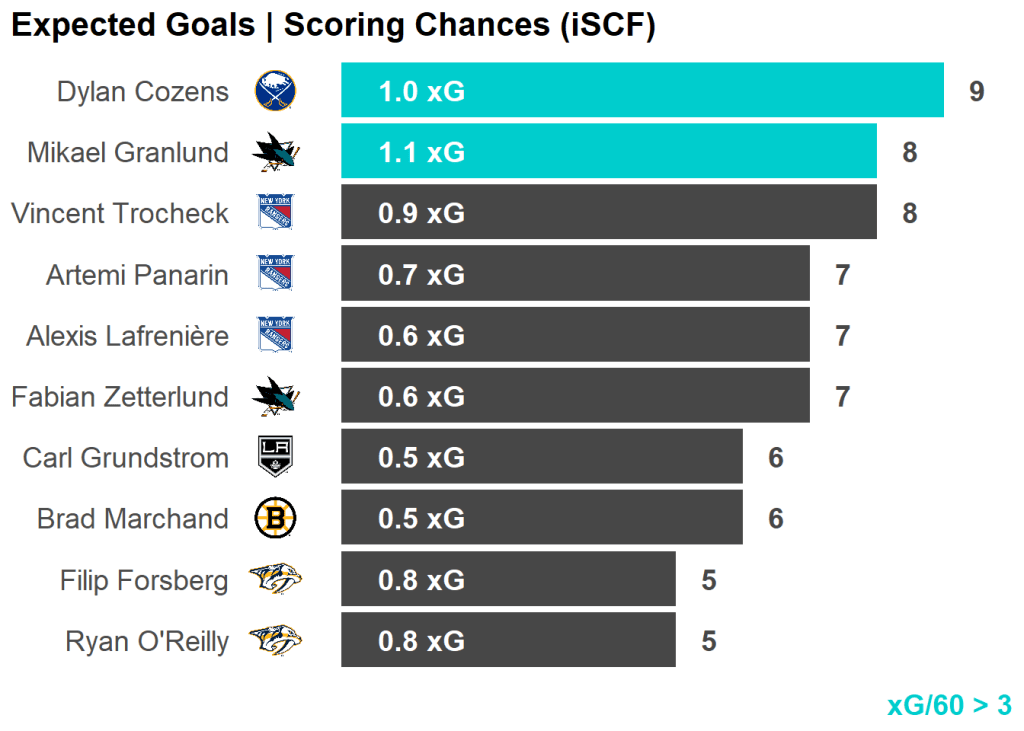The image size is (1024, 731).
Task: Click the LA Kings logo beside Carl Grundstrom
Action: pyautogui.click(x=275, y=457)
